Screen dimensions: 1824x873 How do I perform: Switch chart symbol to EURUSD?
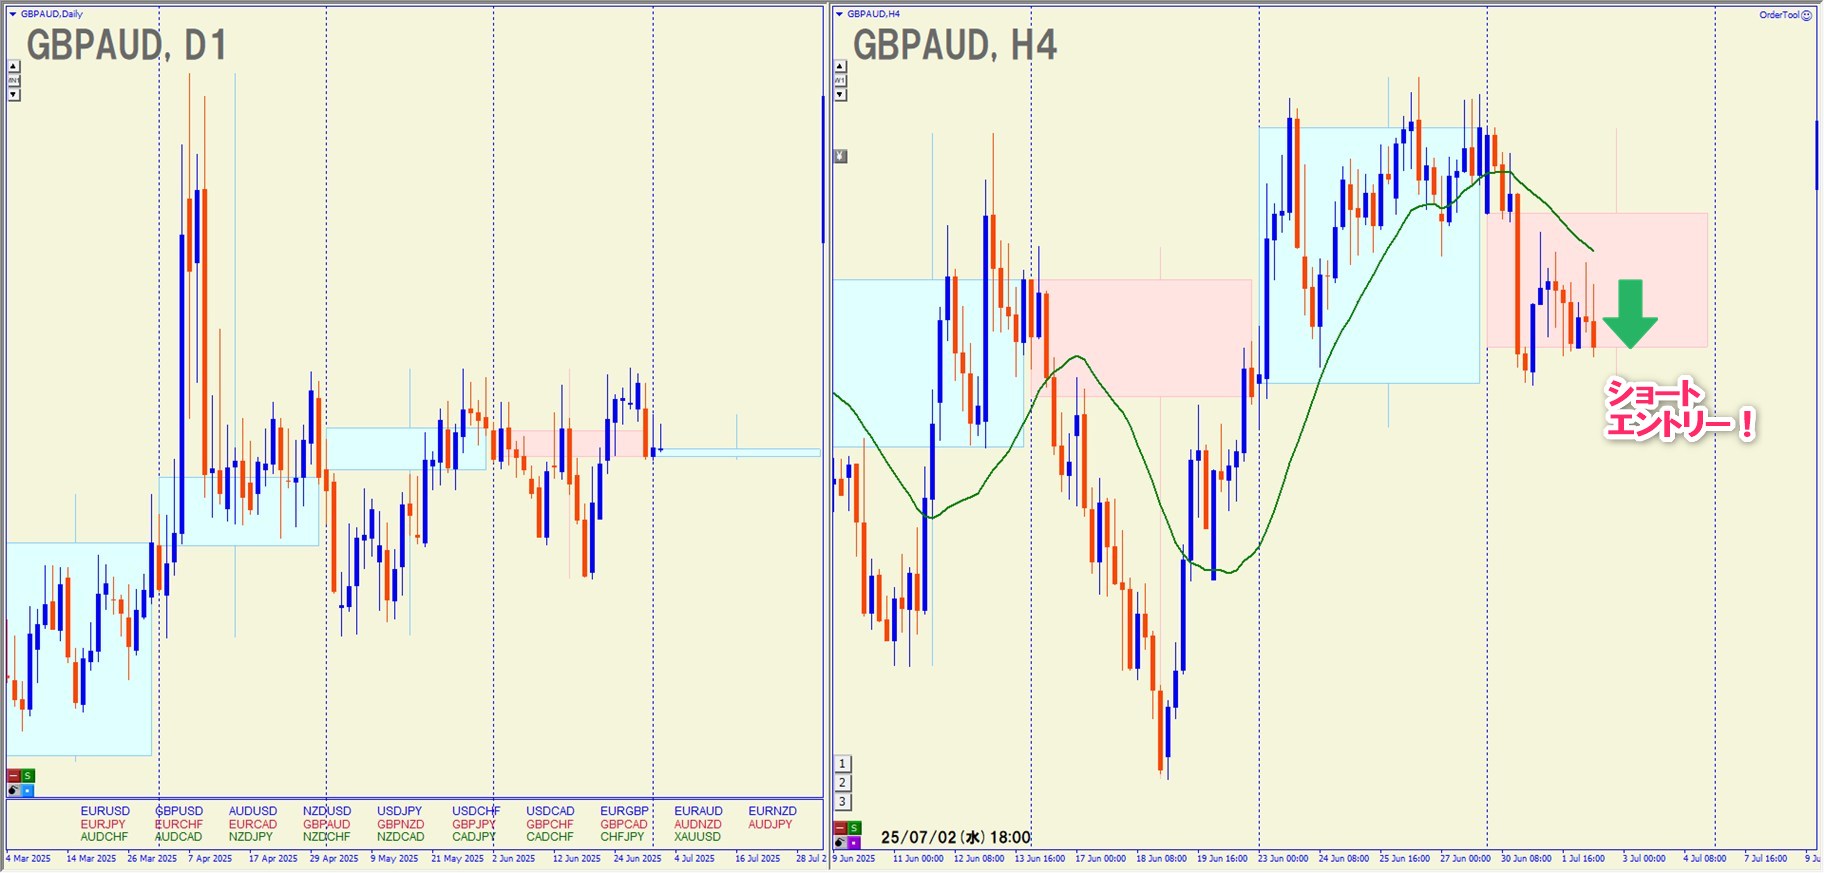[x=105, y=811]
